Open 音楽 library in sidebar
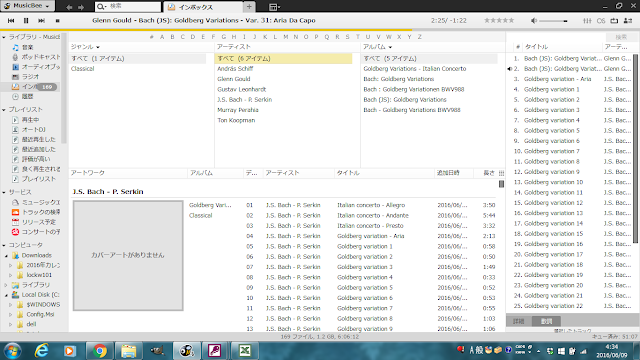640x360 pixels. pyautogui.click(x=27, y=47)
